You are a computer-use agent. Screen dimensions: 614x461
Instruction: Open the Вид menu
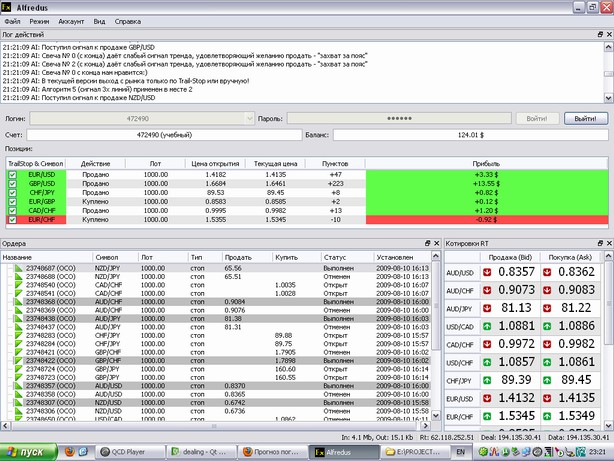[99, 22]
